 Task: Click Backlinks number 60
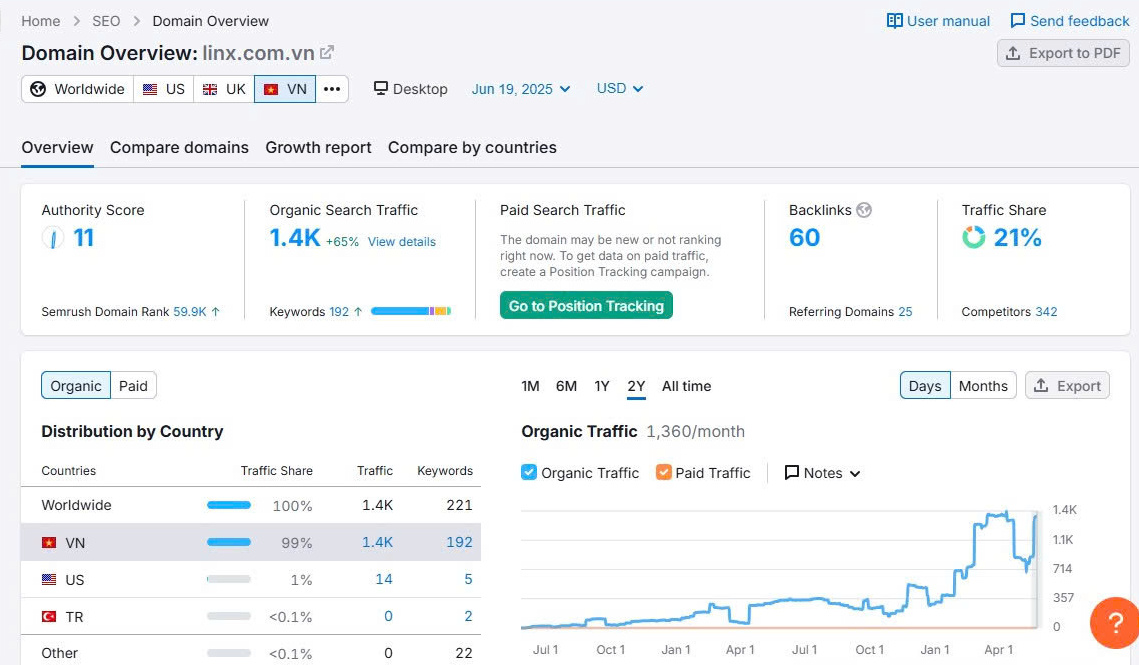[804, 238]
